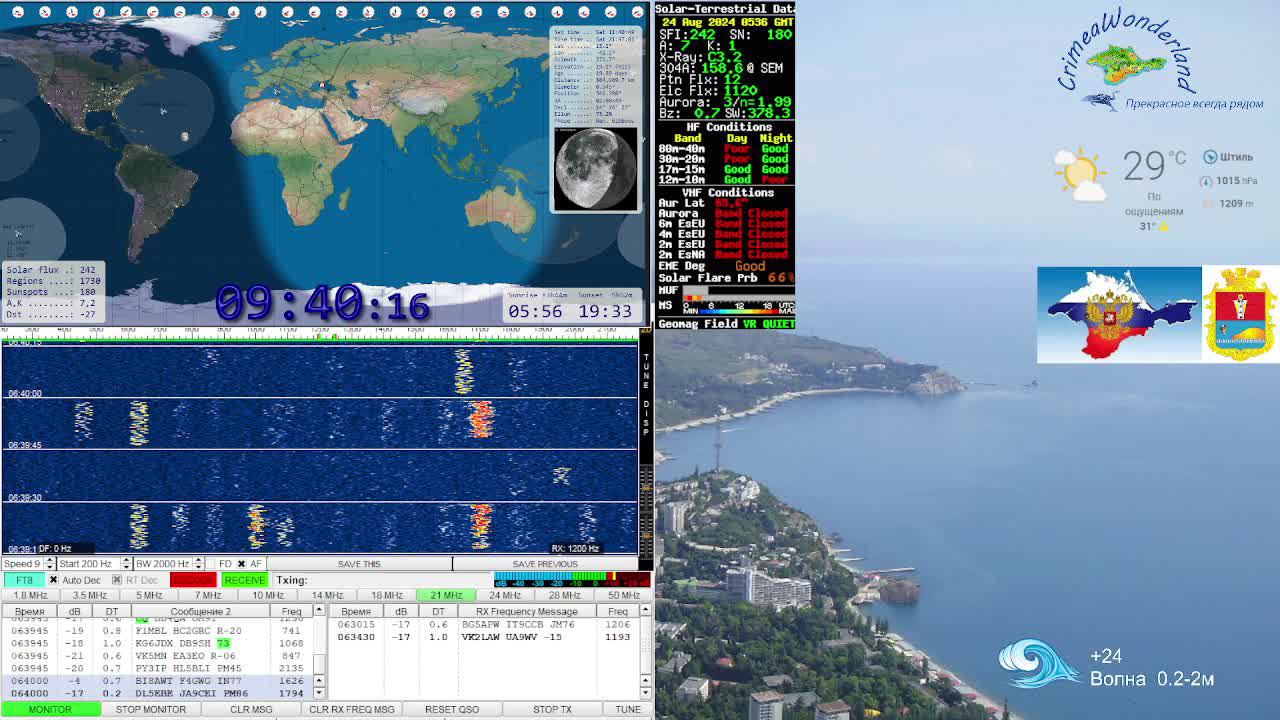Click the CLR RX FREQ MSG button

point(352,709)
